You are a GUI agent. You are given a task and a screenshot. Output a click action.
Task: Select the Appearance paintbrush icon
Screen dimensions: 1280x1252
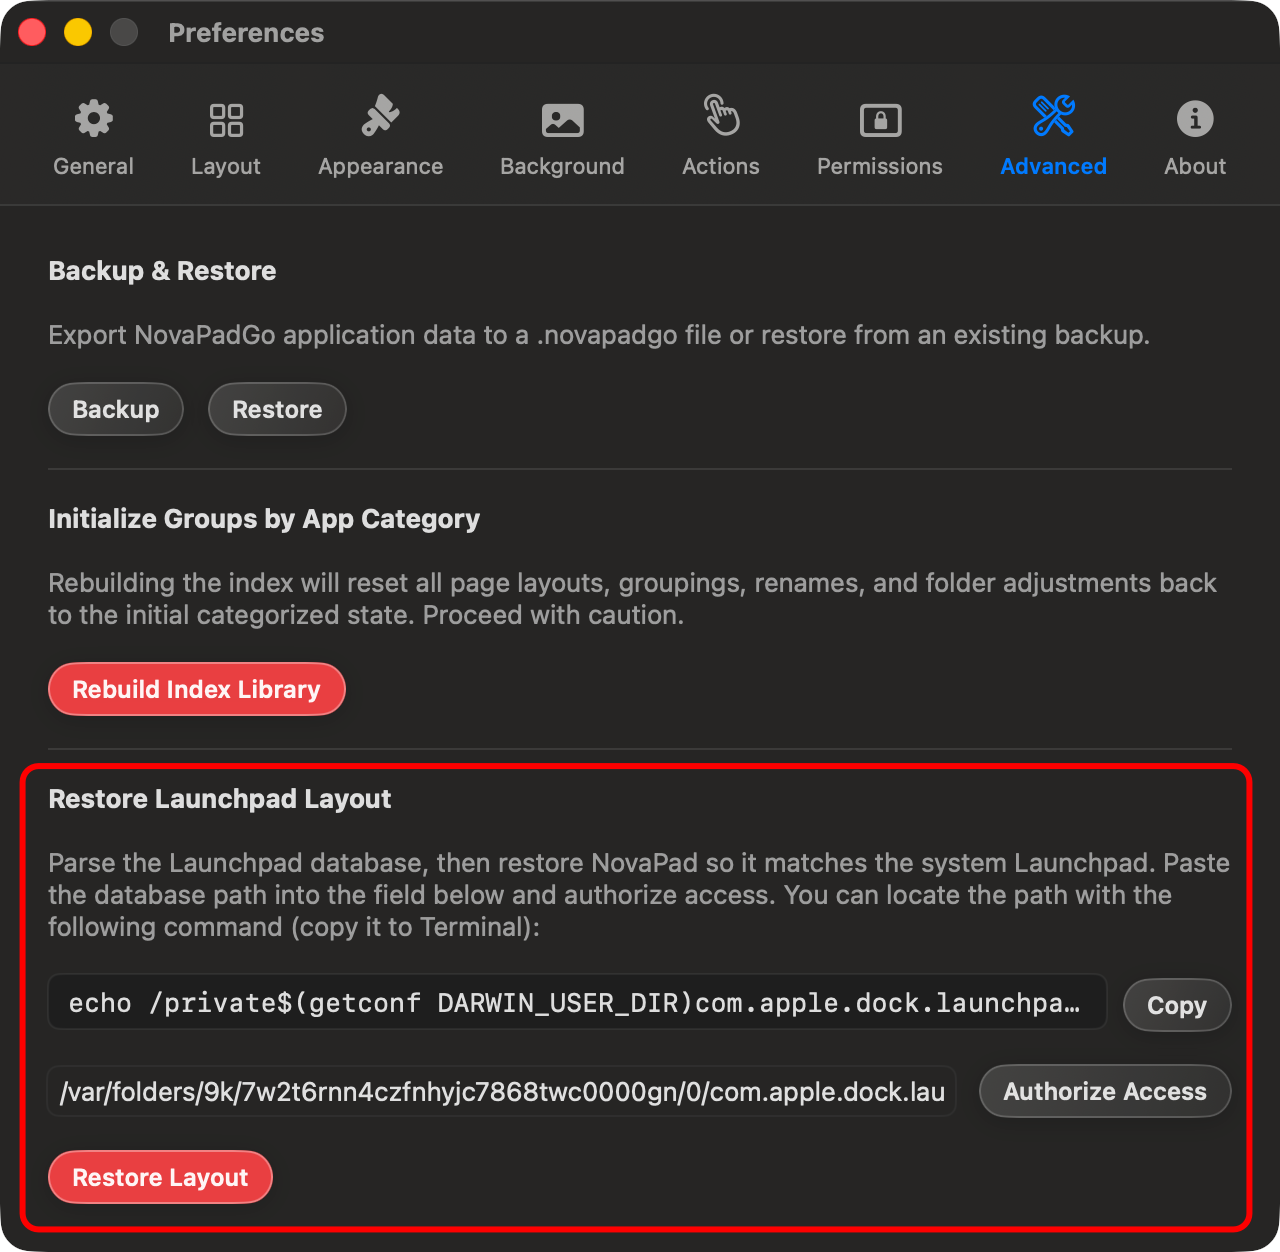point(380,117)
